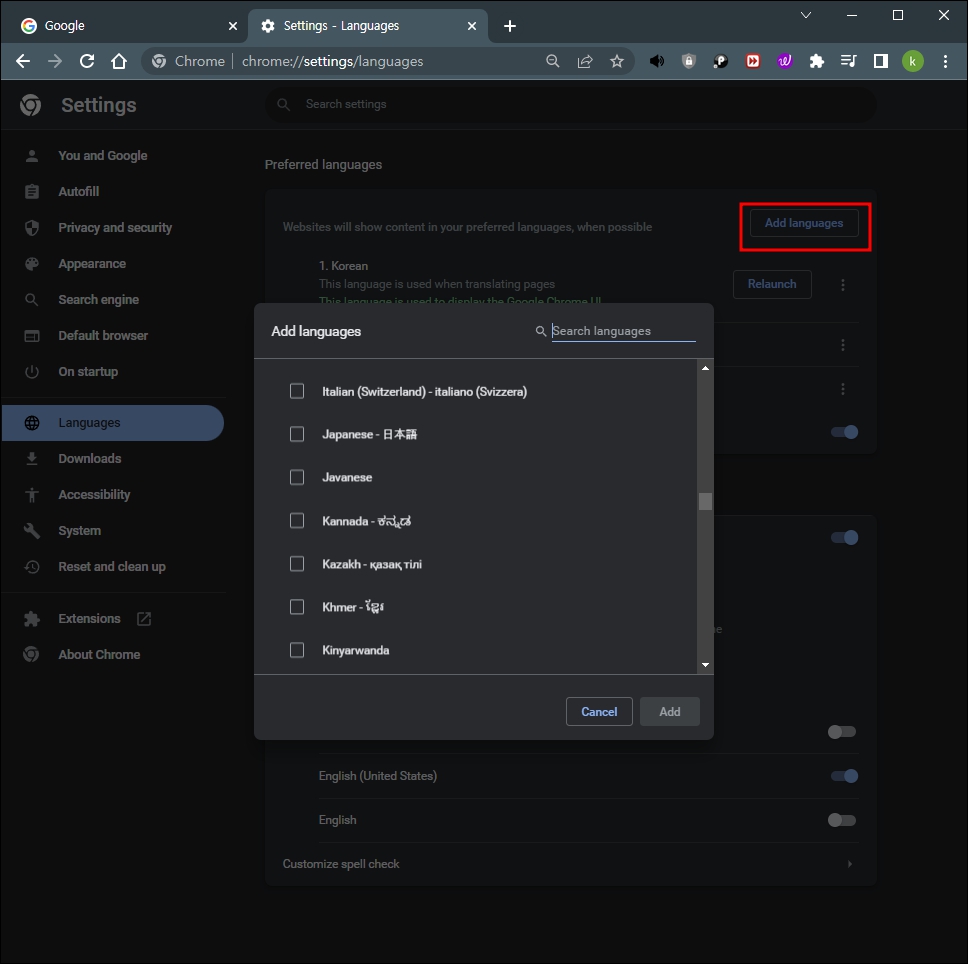Screen dimensions: 968x964
Task: Open the home page icon
Action: pos(119,61)
